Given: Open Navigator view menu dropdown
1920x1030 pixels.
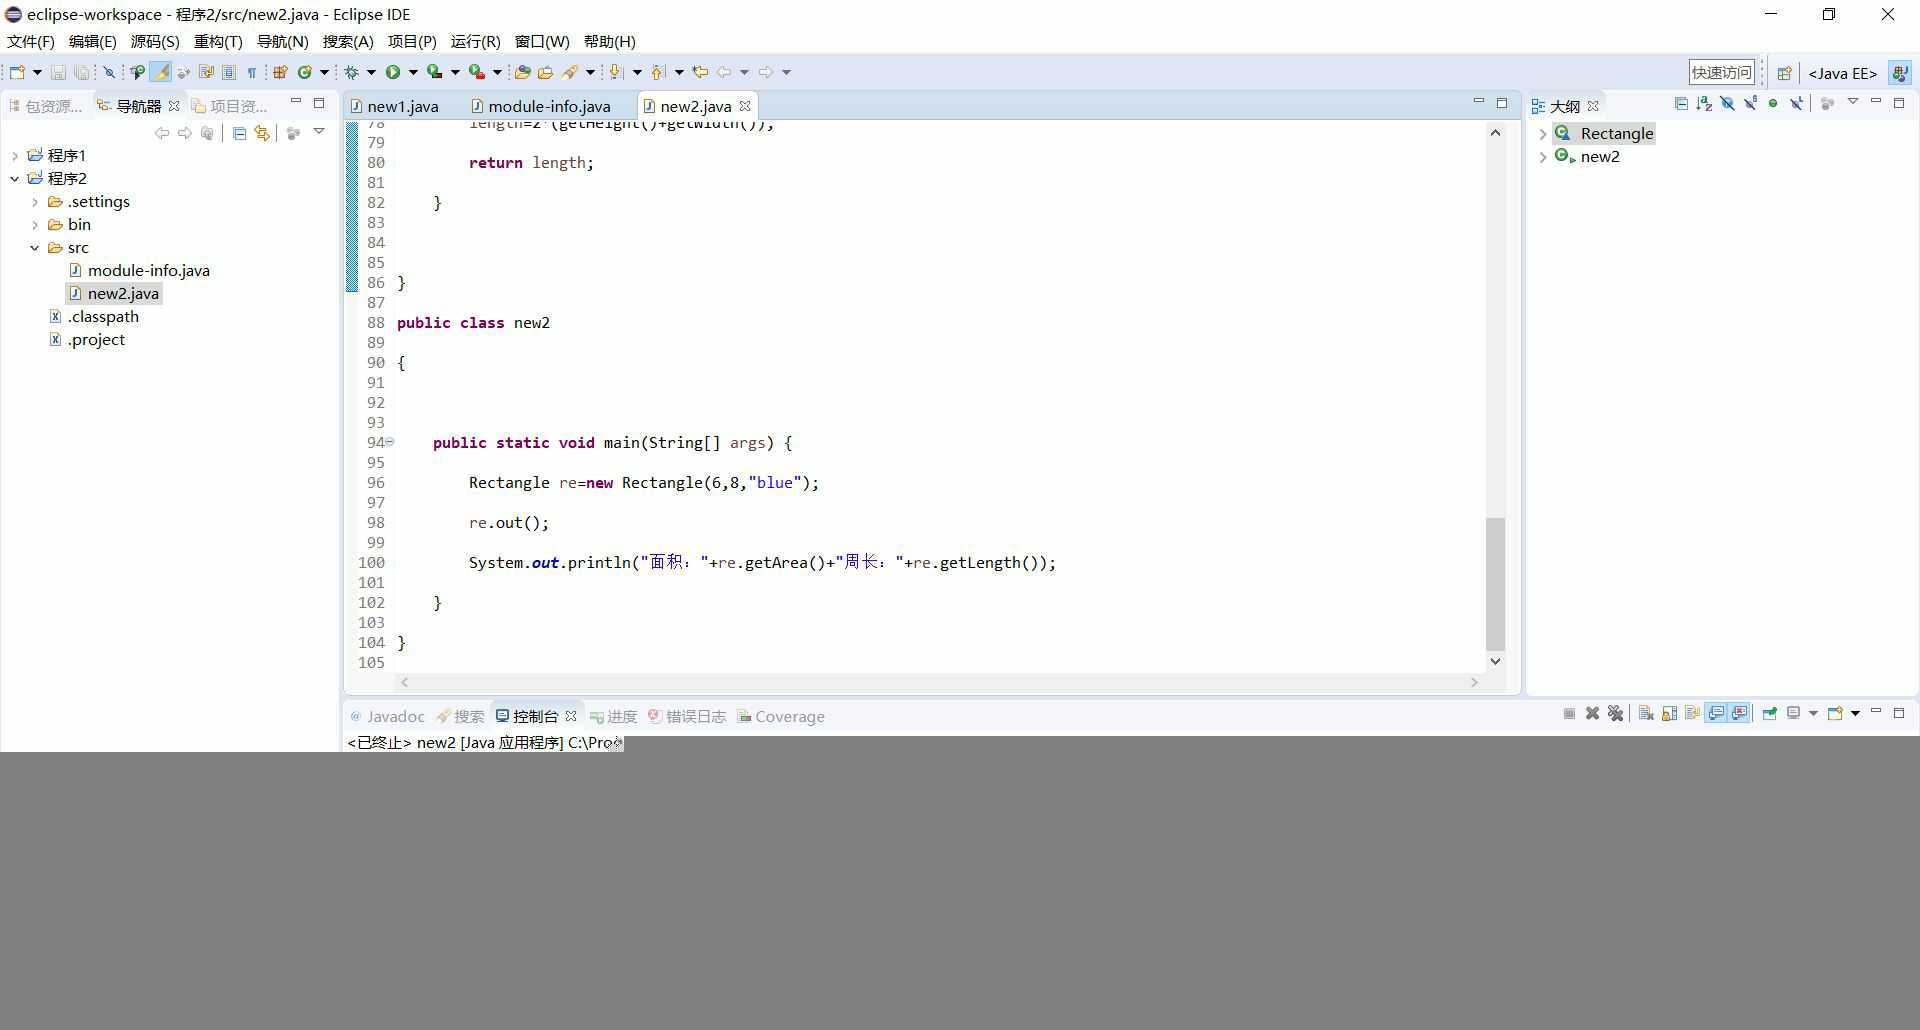Looking at the screenshot, I should click(x=319, y=132).
